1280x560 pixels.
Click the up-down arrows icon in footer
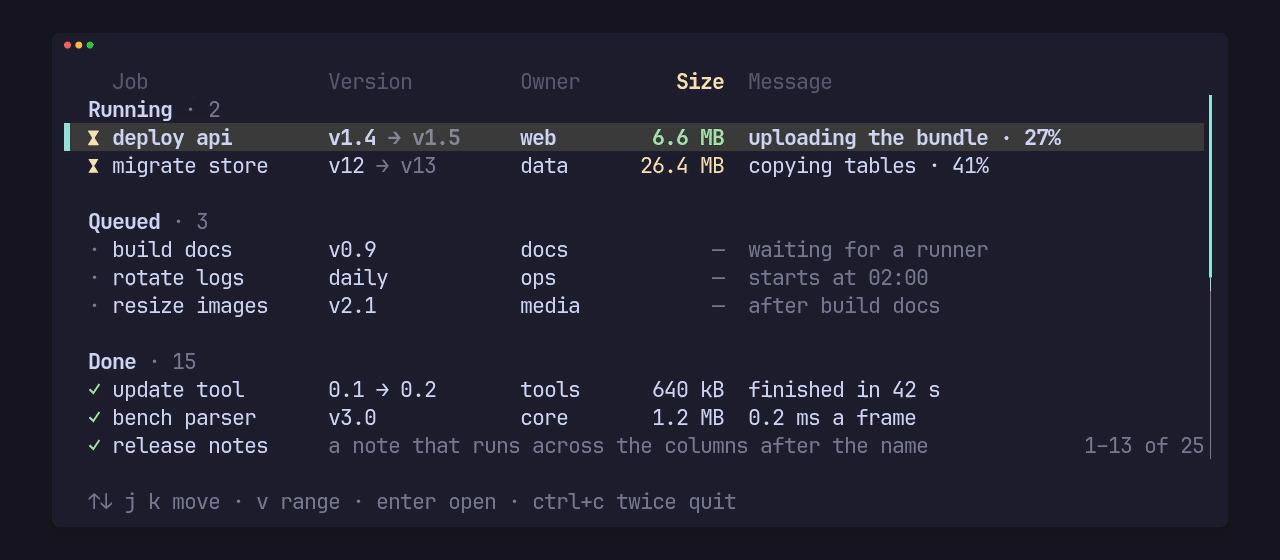pos(100,502)
